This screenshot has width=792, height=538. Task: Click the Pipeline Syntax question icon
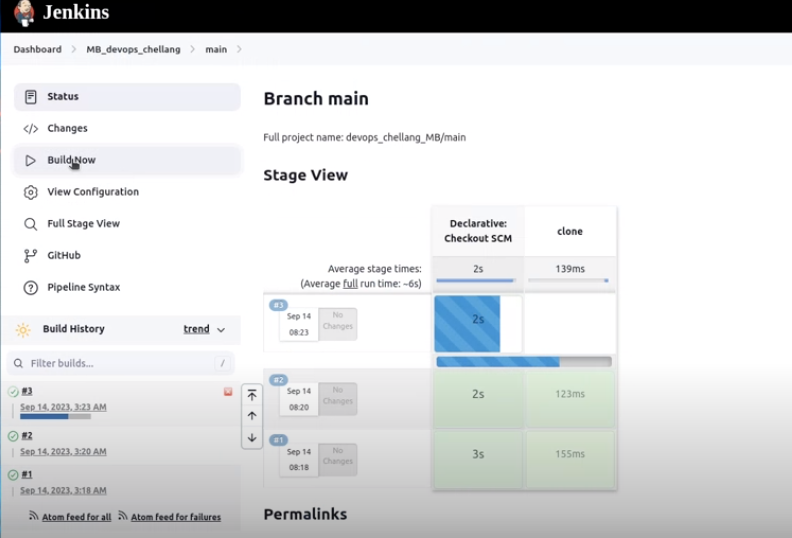(x=31, y=288)
